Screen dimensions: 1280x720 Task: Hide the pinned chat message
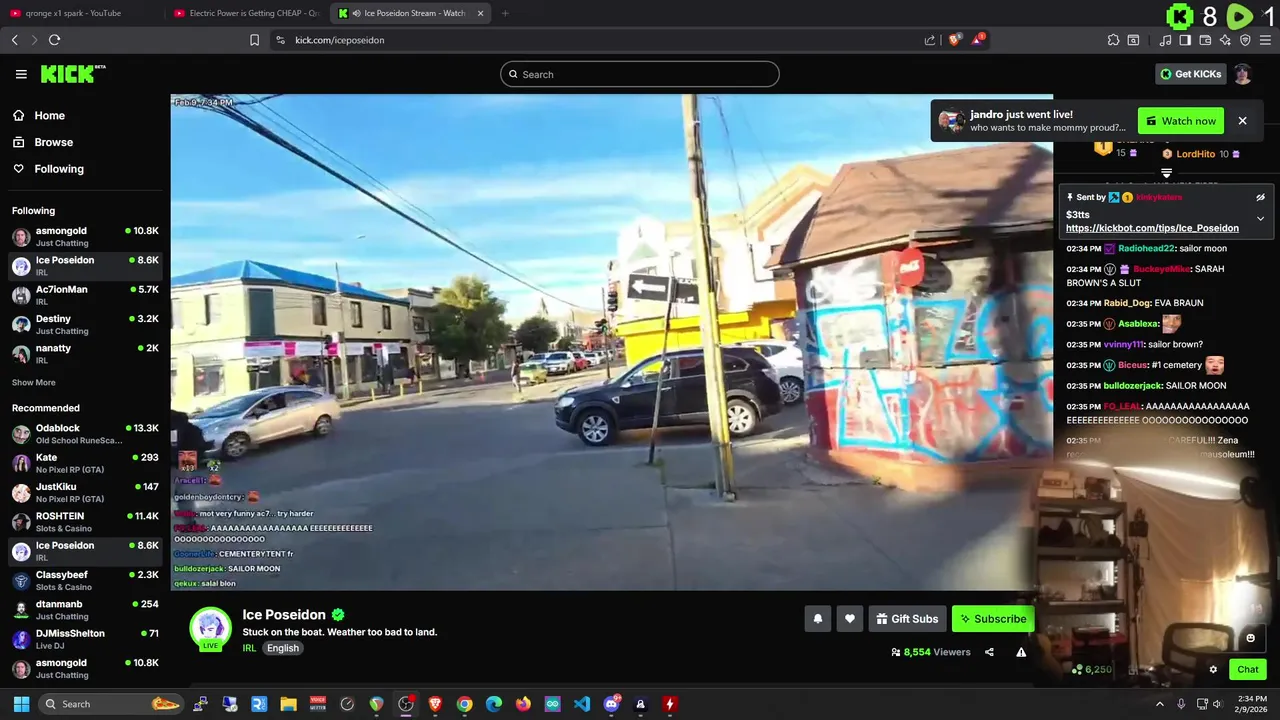[x=1260, y=198]
